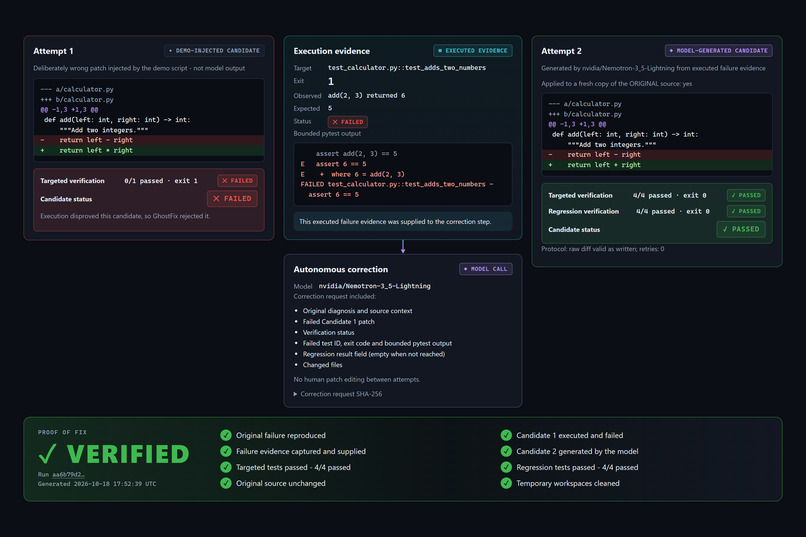Image resolution: width=806 pixels, height=537 pixels.
Task: Click 'Verification status' bullet
Action: (x=328, y=332)
